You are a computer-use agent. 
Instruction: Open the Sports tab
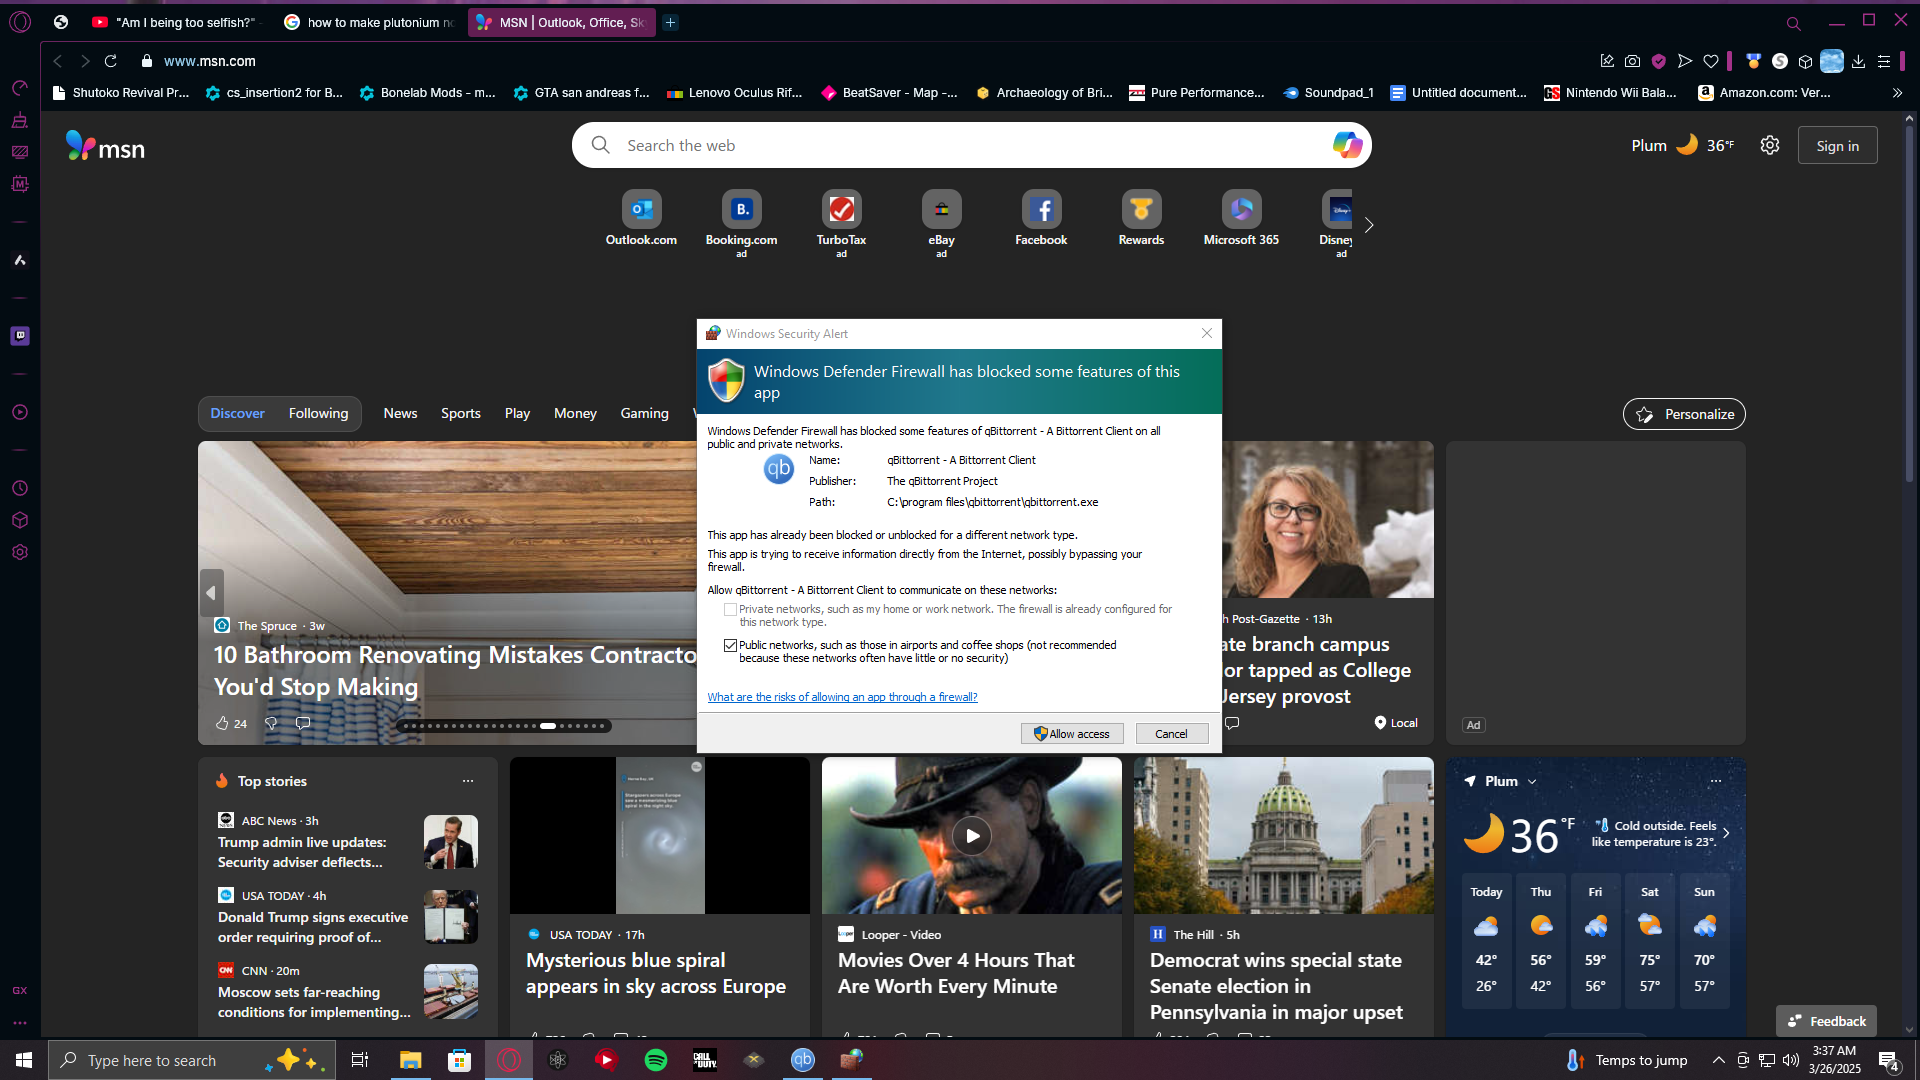click(x=461, y=413)
